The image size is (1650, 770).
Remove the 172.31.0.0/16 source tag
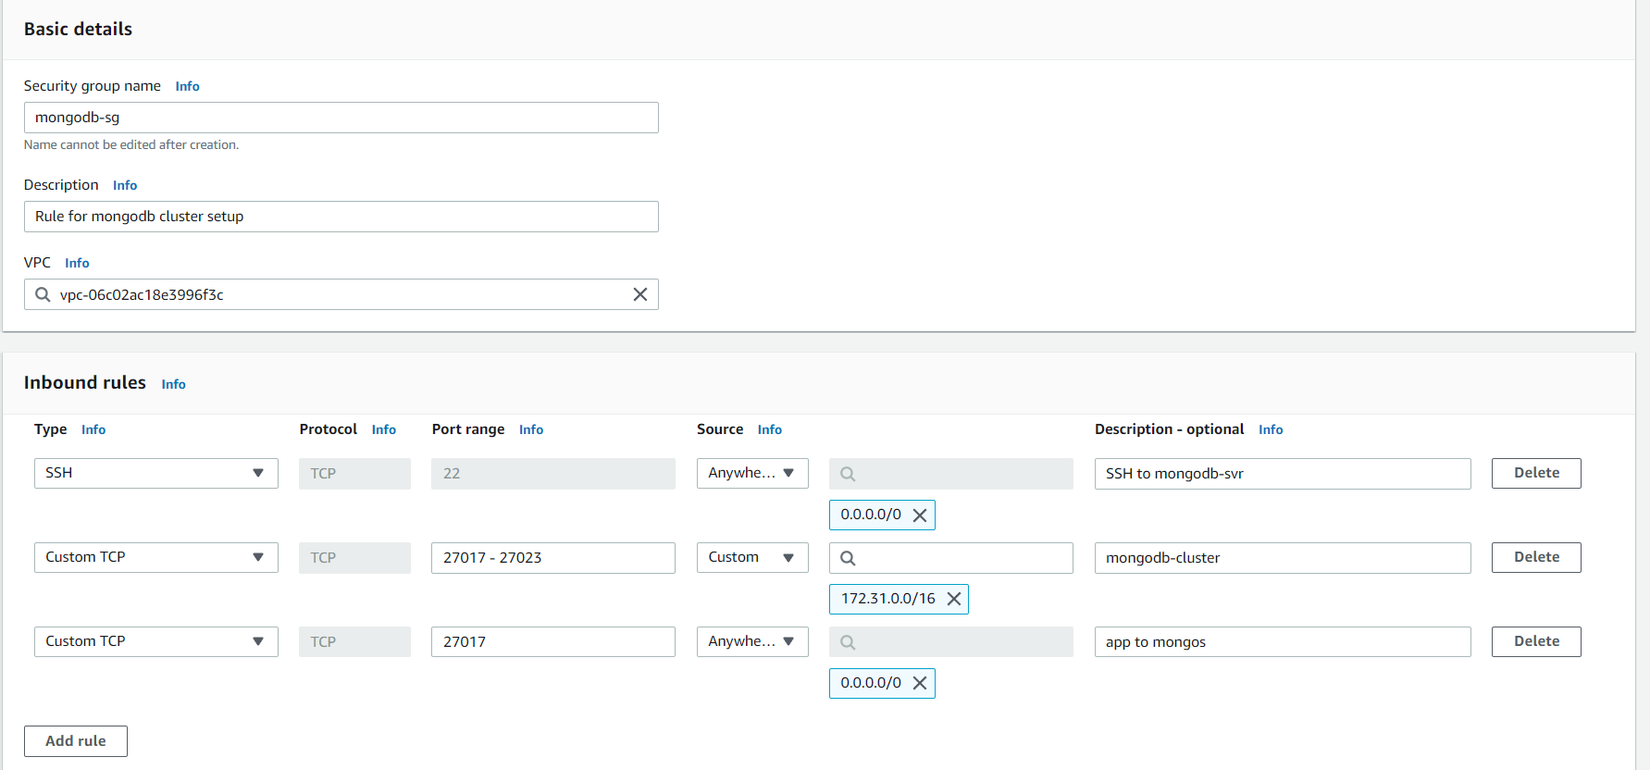[x=954, y=599]
